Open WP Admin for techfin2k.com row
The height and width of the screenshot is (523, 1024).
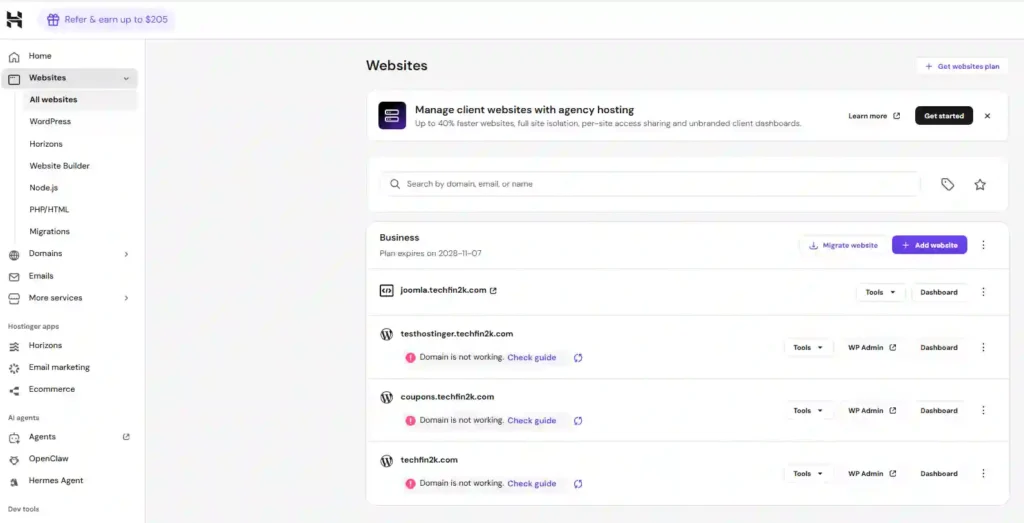coord(872,474)
